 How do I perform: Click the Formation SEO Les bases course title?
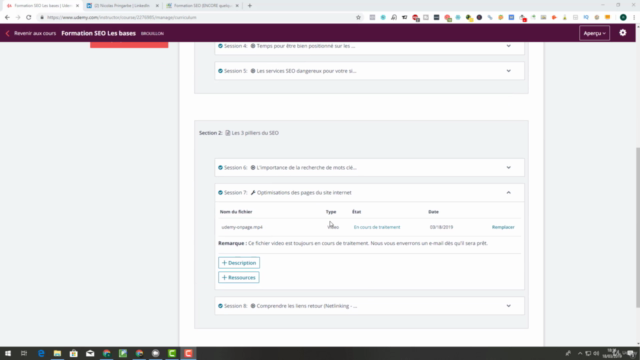coord(98,33)
